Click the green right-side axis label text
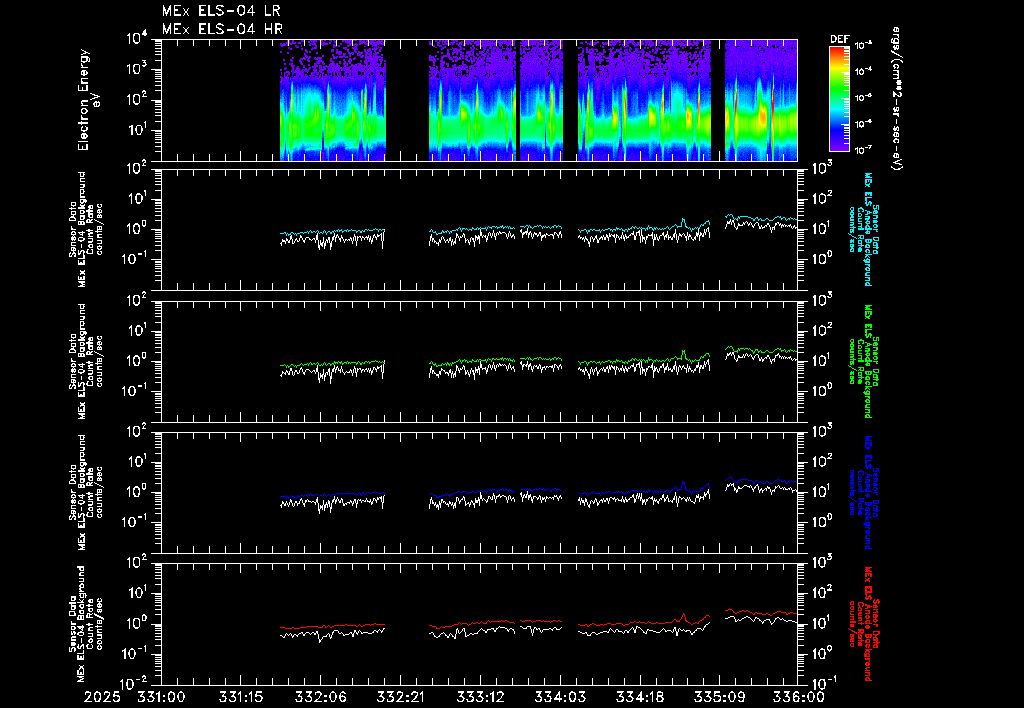The image size is (1024, 708). click(x=863, y=361)
